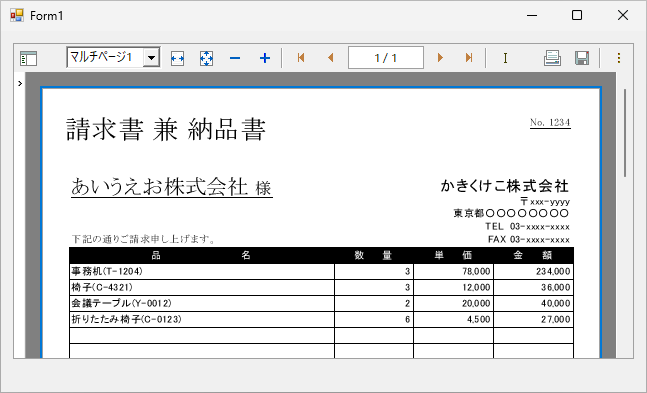Image resolution: width=647 pixels, height=393 pixels.
Task: Expand the side panel chevron
Action: pos(20,83)
